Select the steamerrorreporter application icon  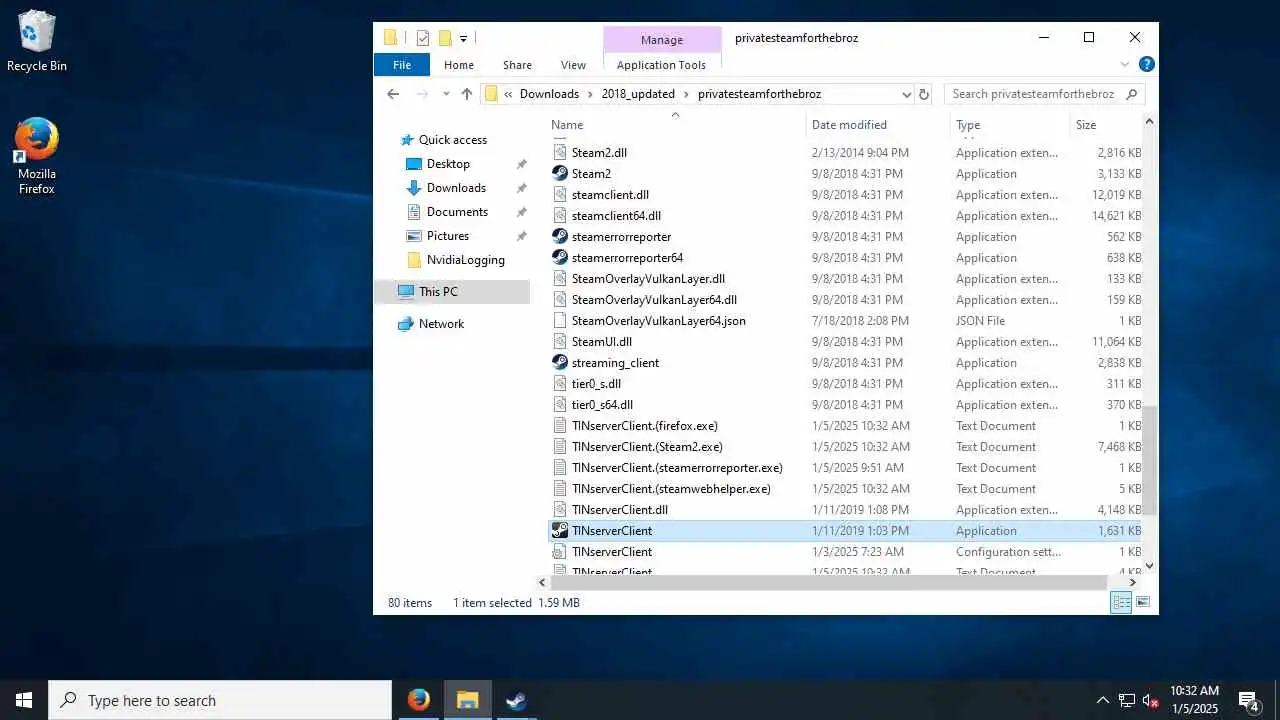pyautogui.click(x=560, y=237)
